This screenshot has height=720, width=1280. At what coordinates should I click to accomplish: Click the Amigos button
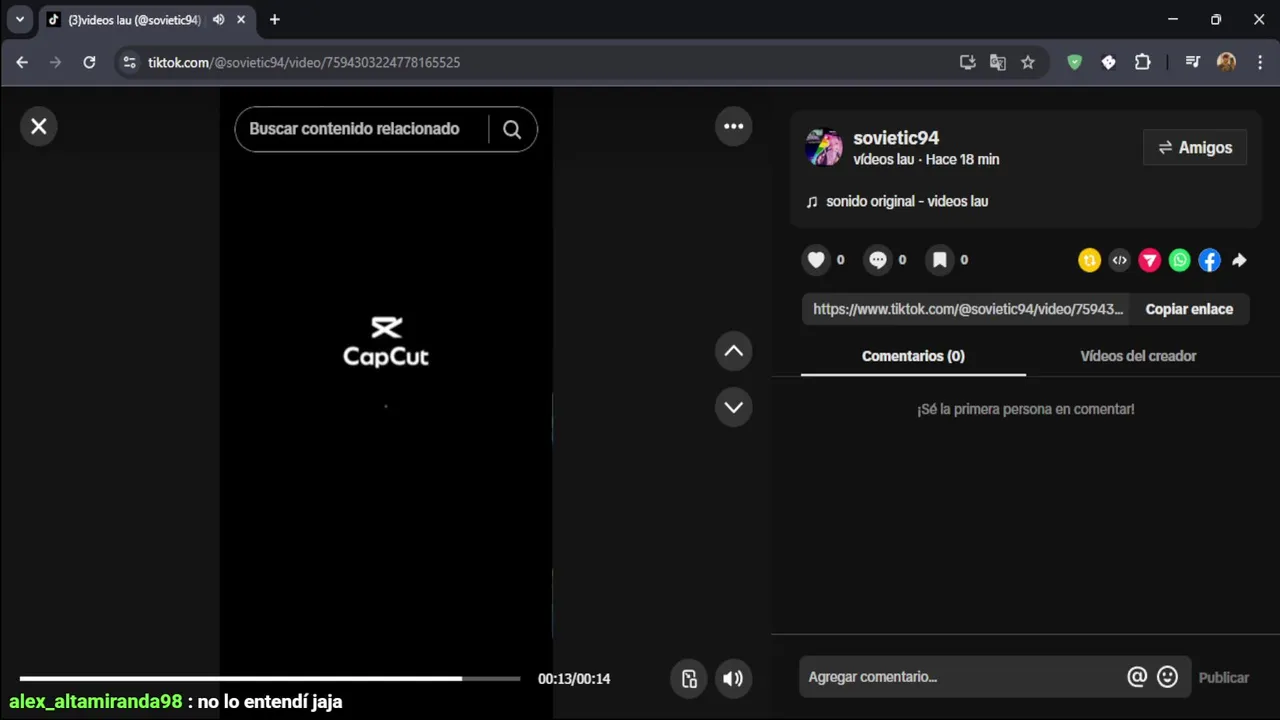(1195, 147)
